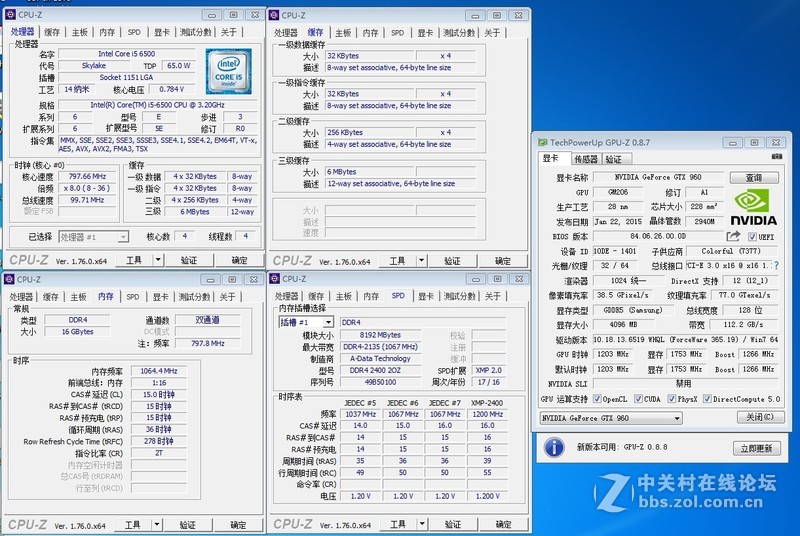Toggle the OpenCL checkbox

point(597,399)
